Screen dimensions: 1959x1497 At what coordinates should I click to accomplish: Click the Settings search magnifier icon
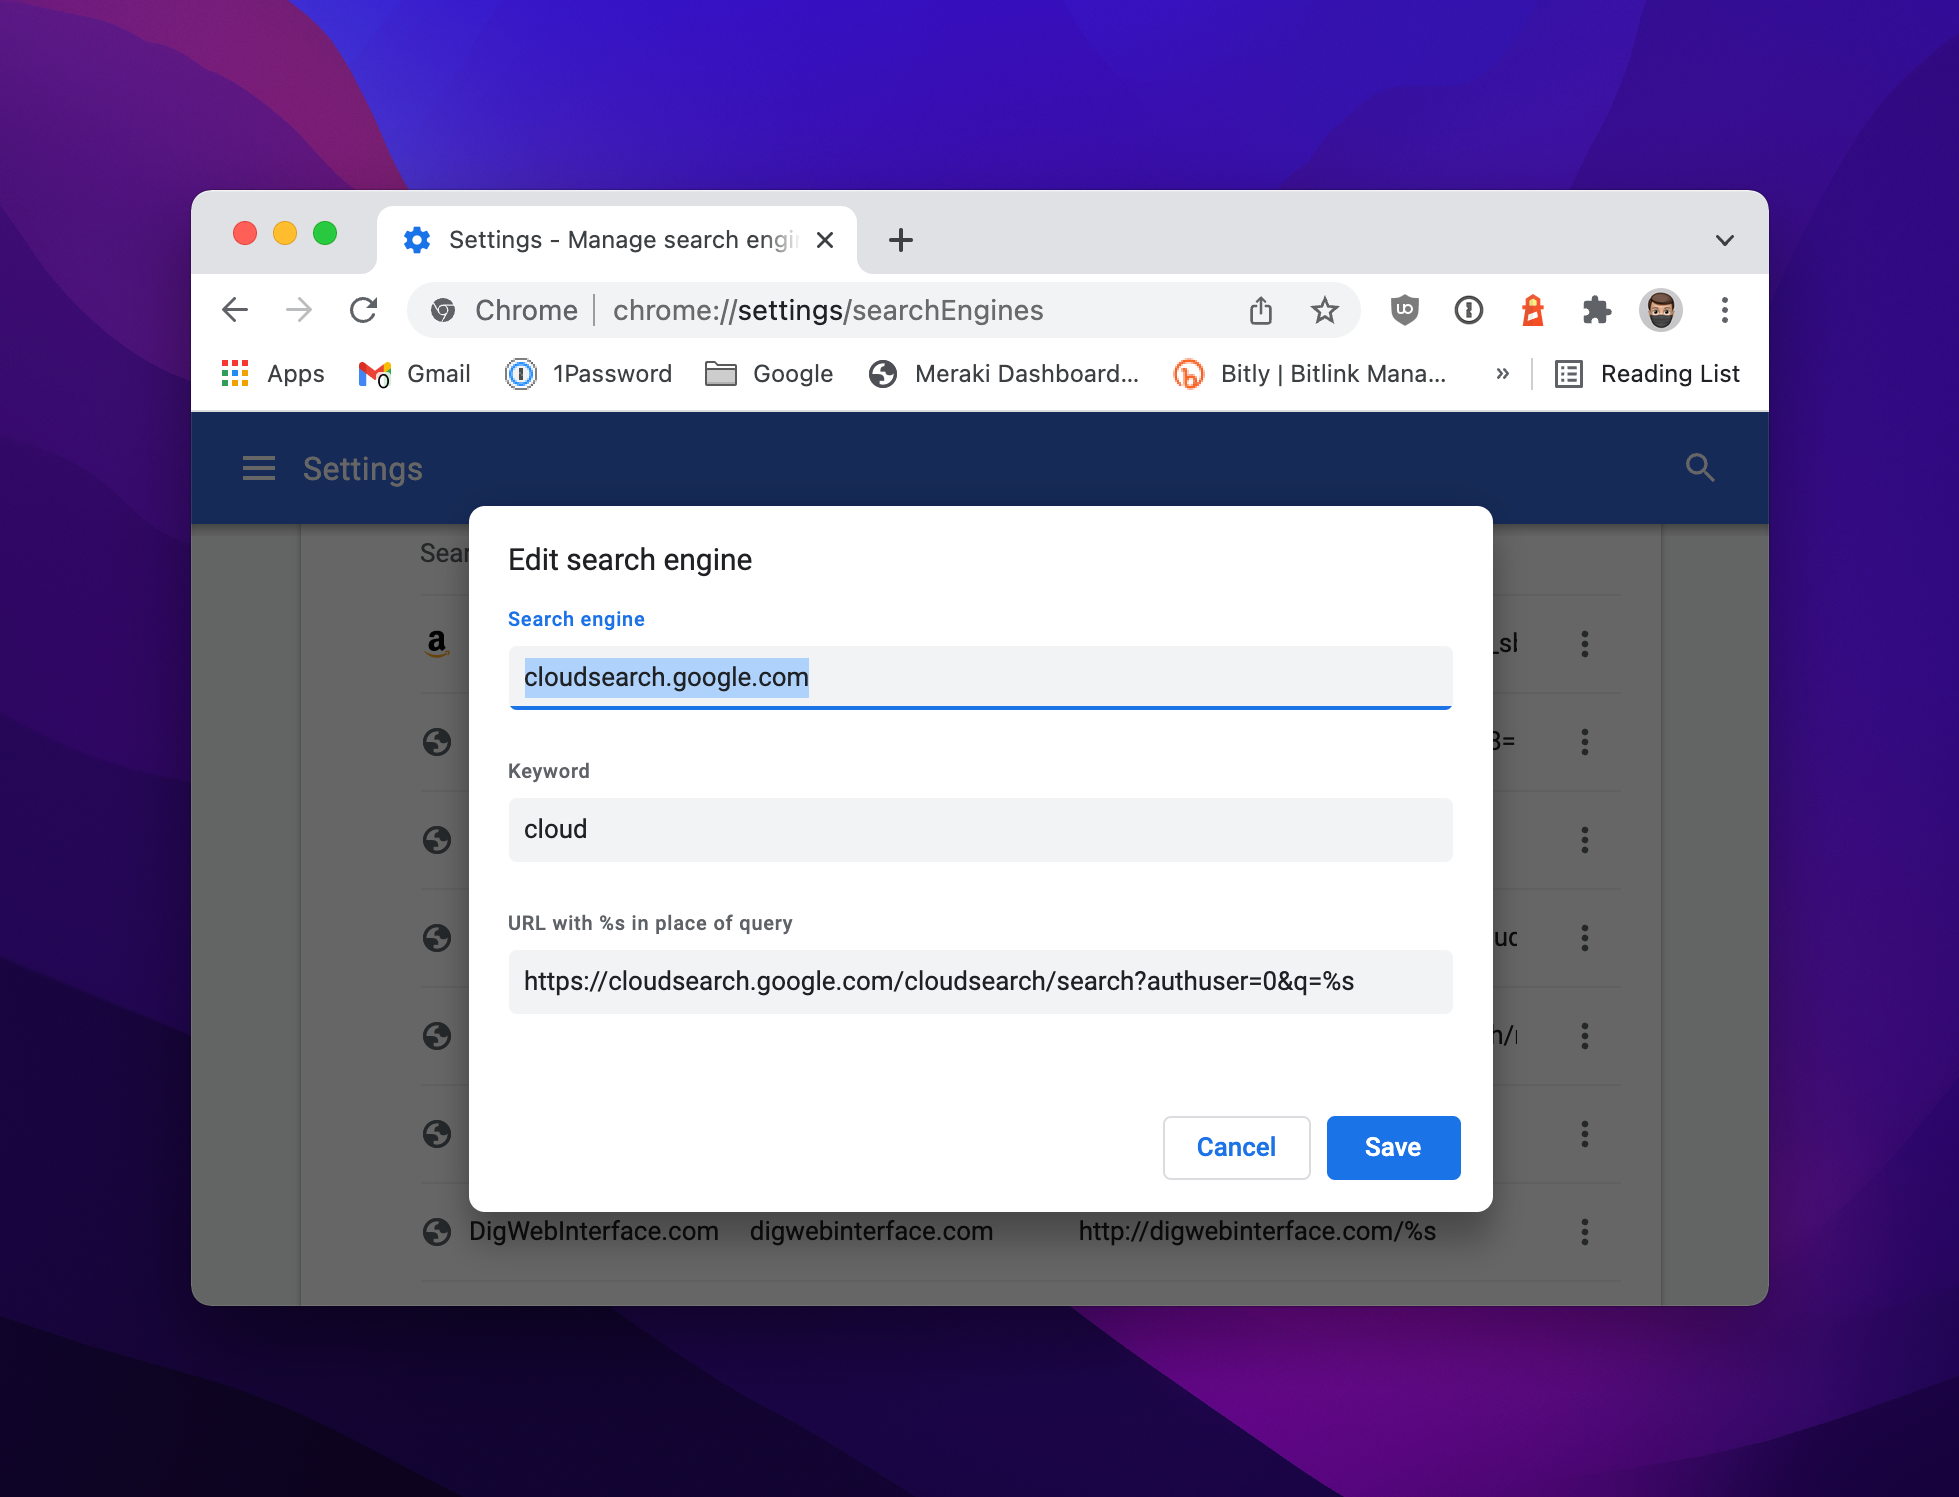point(1700,467)
